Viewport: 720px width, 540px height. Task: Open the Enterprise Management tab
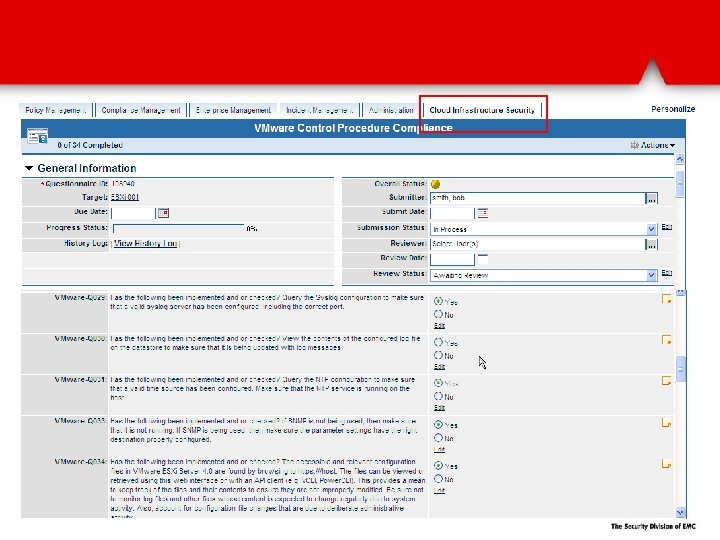click(233, 110)
